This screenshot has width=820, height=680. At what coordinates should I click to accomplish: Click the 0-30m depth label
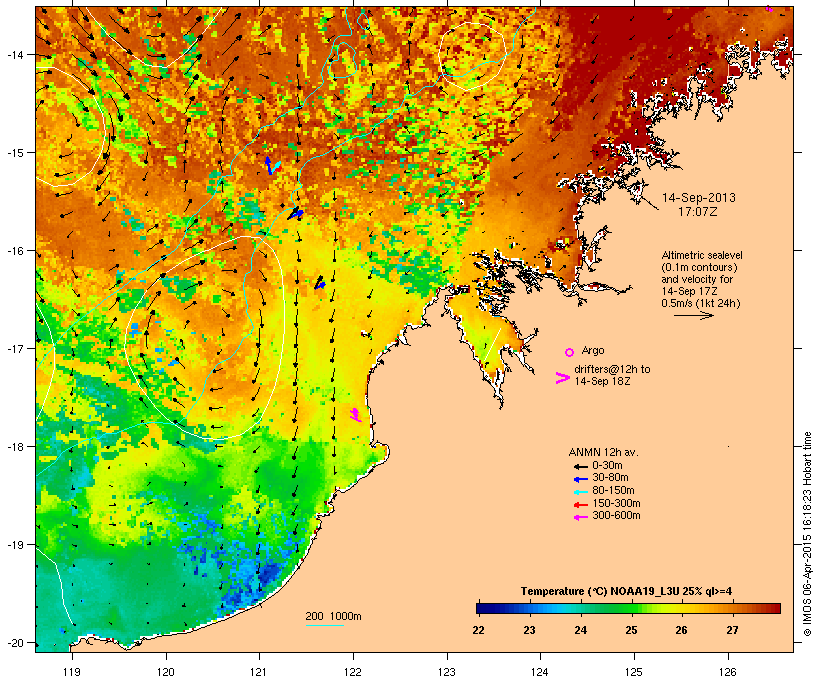pyautogui.click(x=607, y=466)
